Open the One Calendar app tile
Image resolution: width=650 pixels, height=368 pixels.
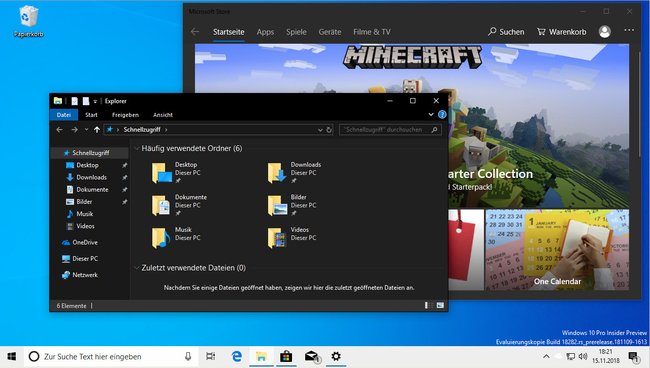point(557,250)
